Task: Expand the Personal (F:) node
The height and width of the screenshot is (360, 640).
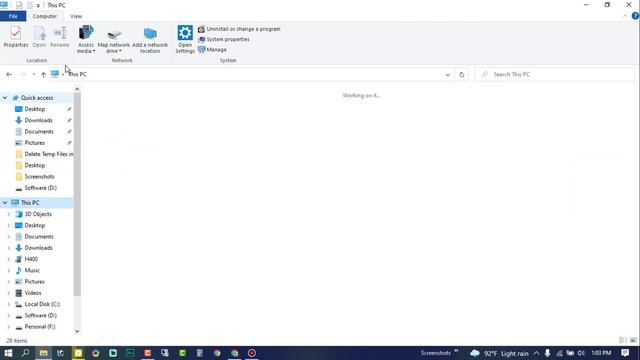Action: [x=9, y=327]
